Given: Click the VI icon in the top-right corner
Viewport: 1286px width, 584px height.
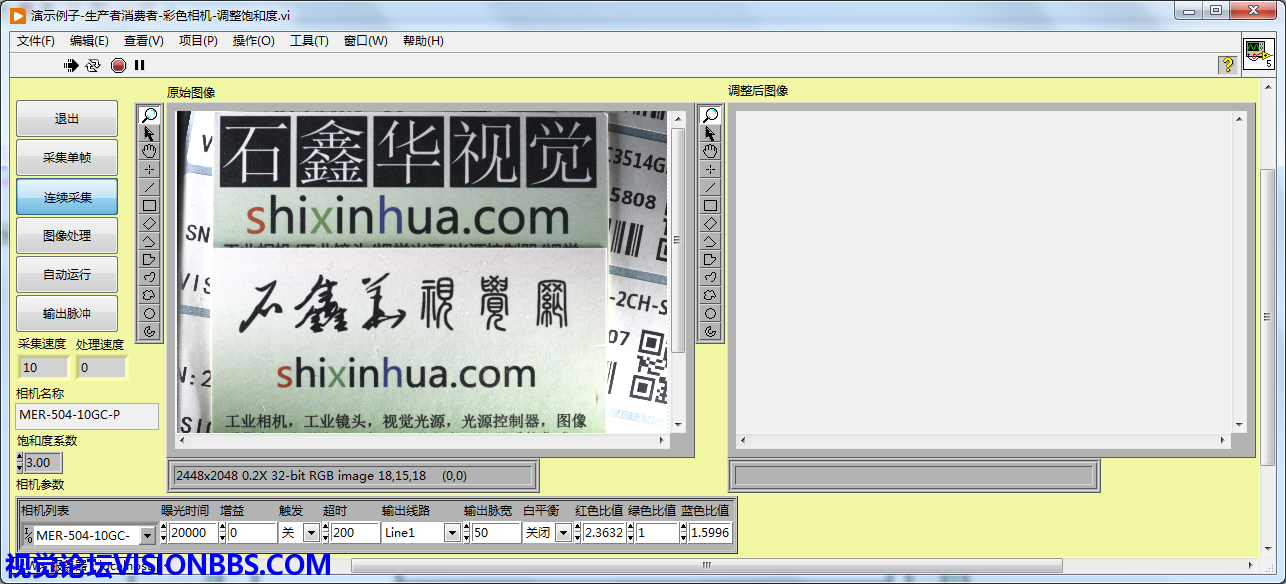Looking at the screenshot, I should coord(1259,53).
